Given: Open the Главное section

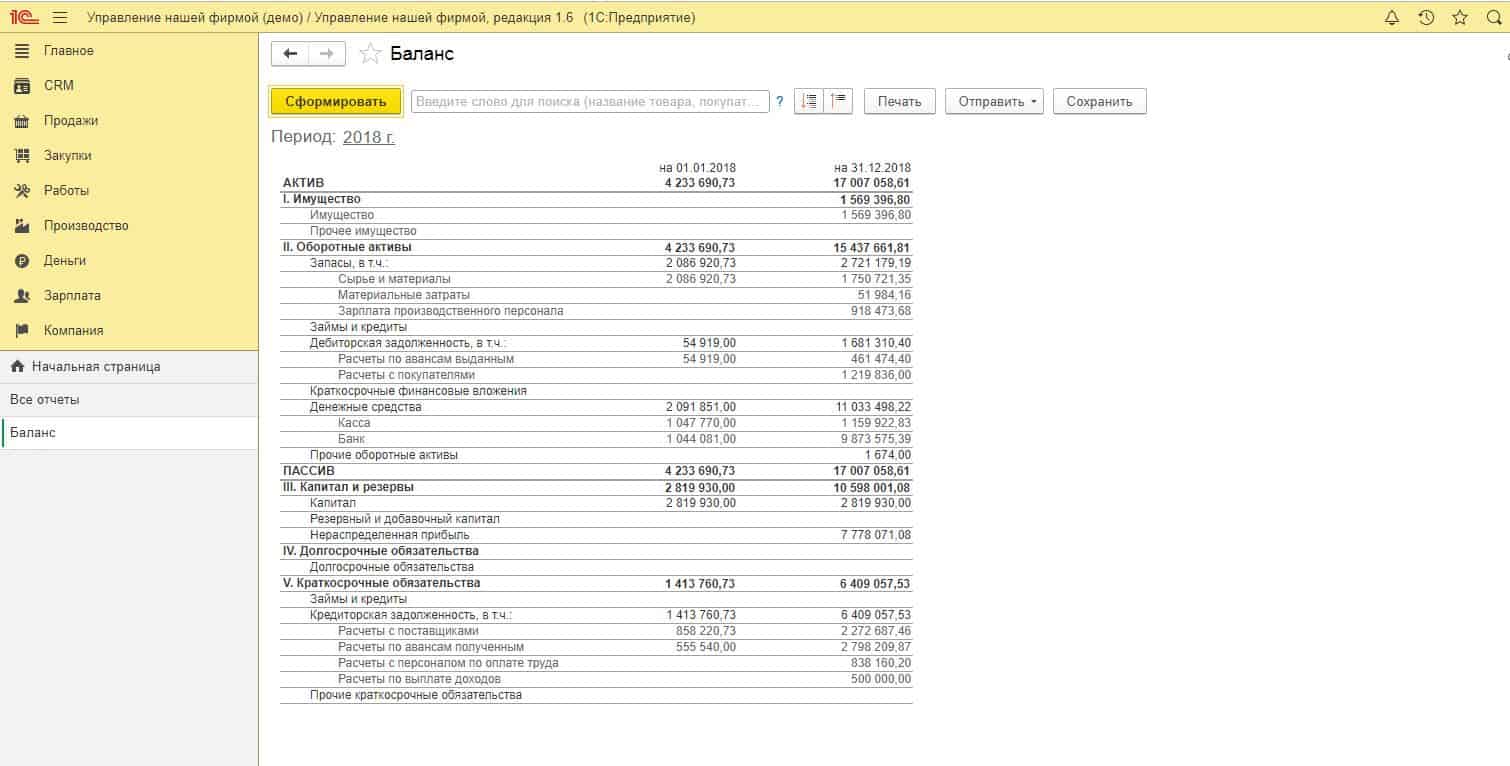Looking at the screenshot, I should pos(69,51).
